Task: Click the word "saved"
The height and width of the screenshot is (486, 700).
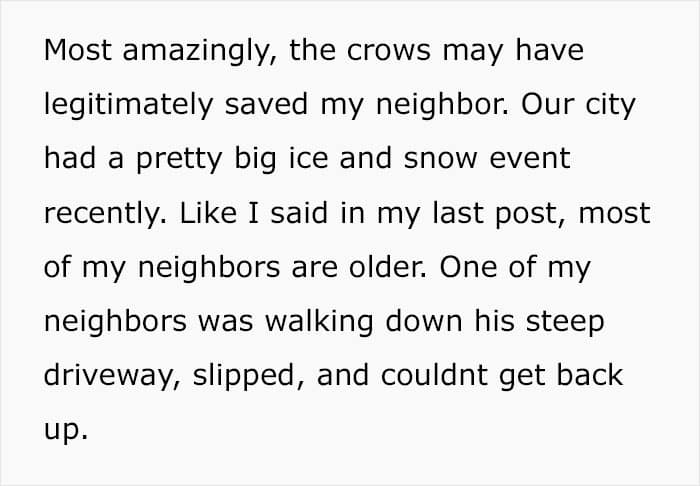Action: 266,104
